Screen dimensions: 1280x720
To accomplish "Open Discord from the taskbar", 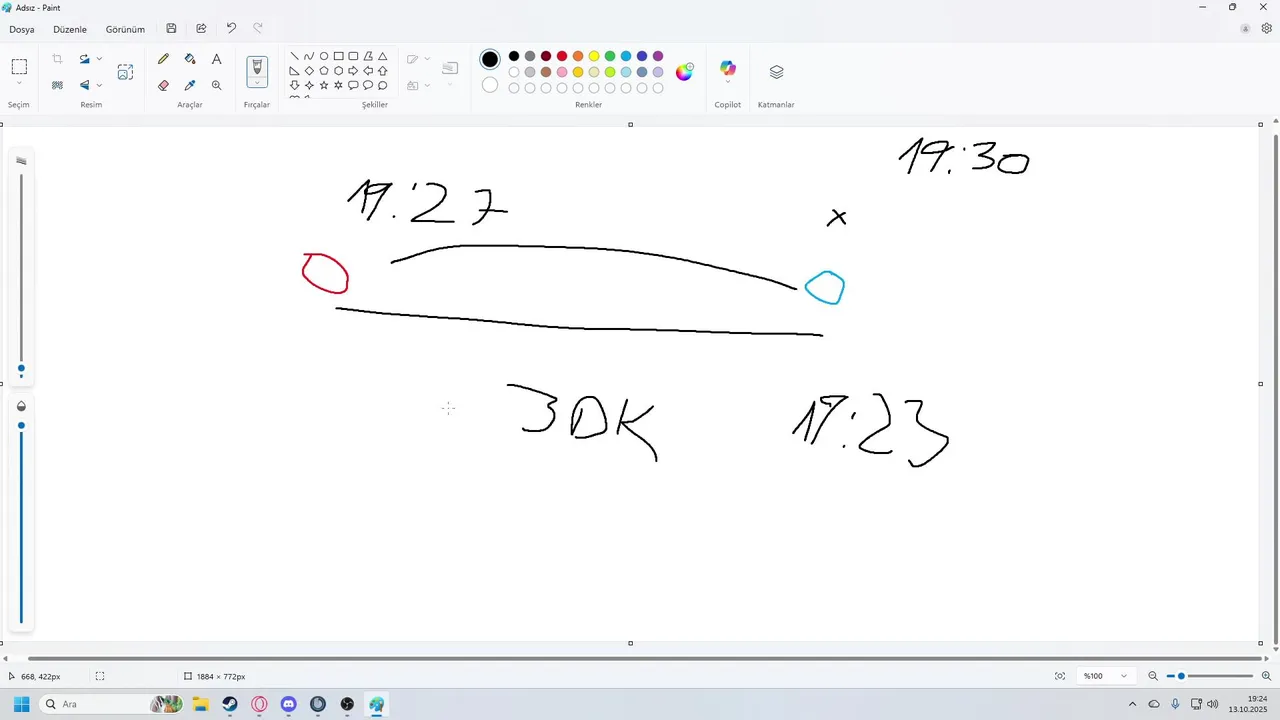I will coord(289,704).
